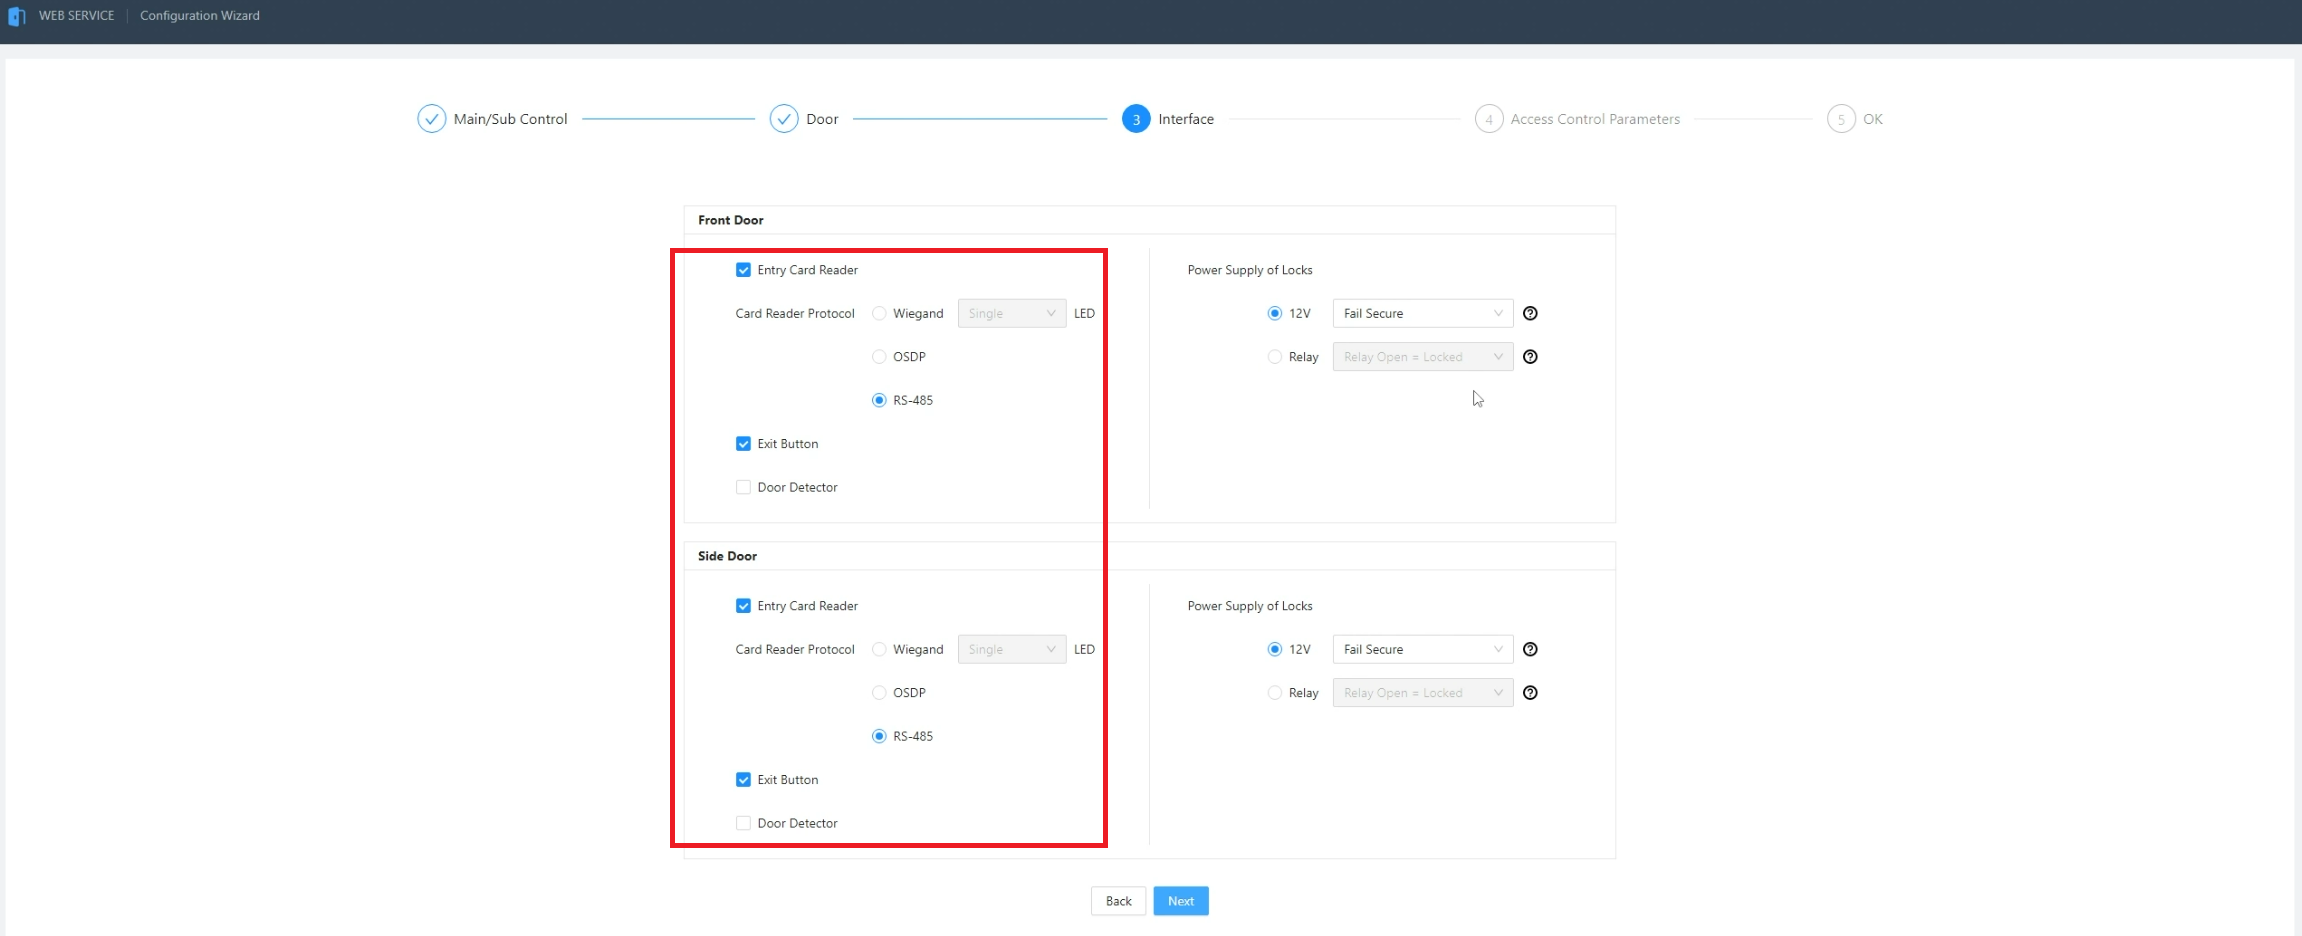Click the Main/Sub Control completed step checkmark

(x=431, y=119)
